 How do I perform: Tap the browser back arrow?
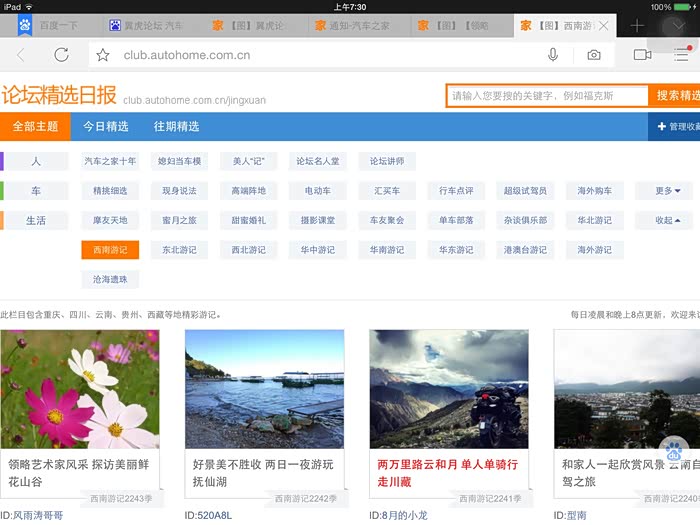[21, 55]
